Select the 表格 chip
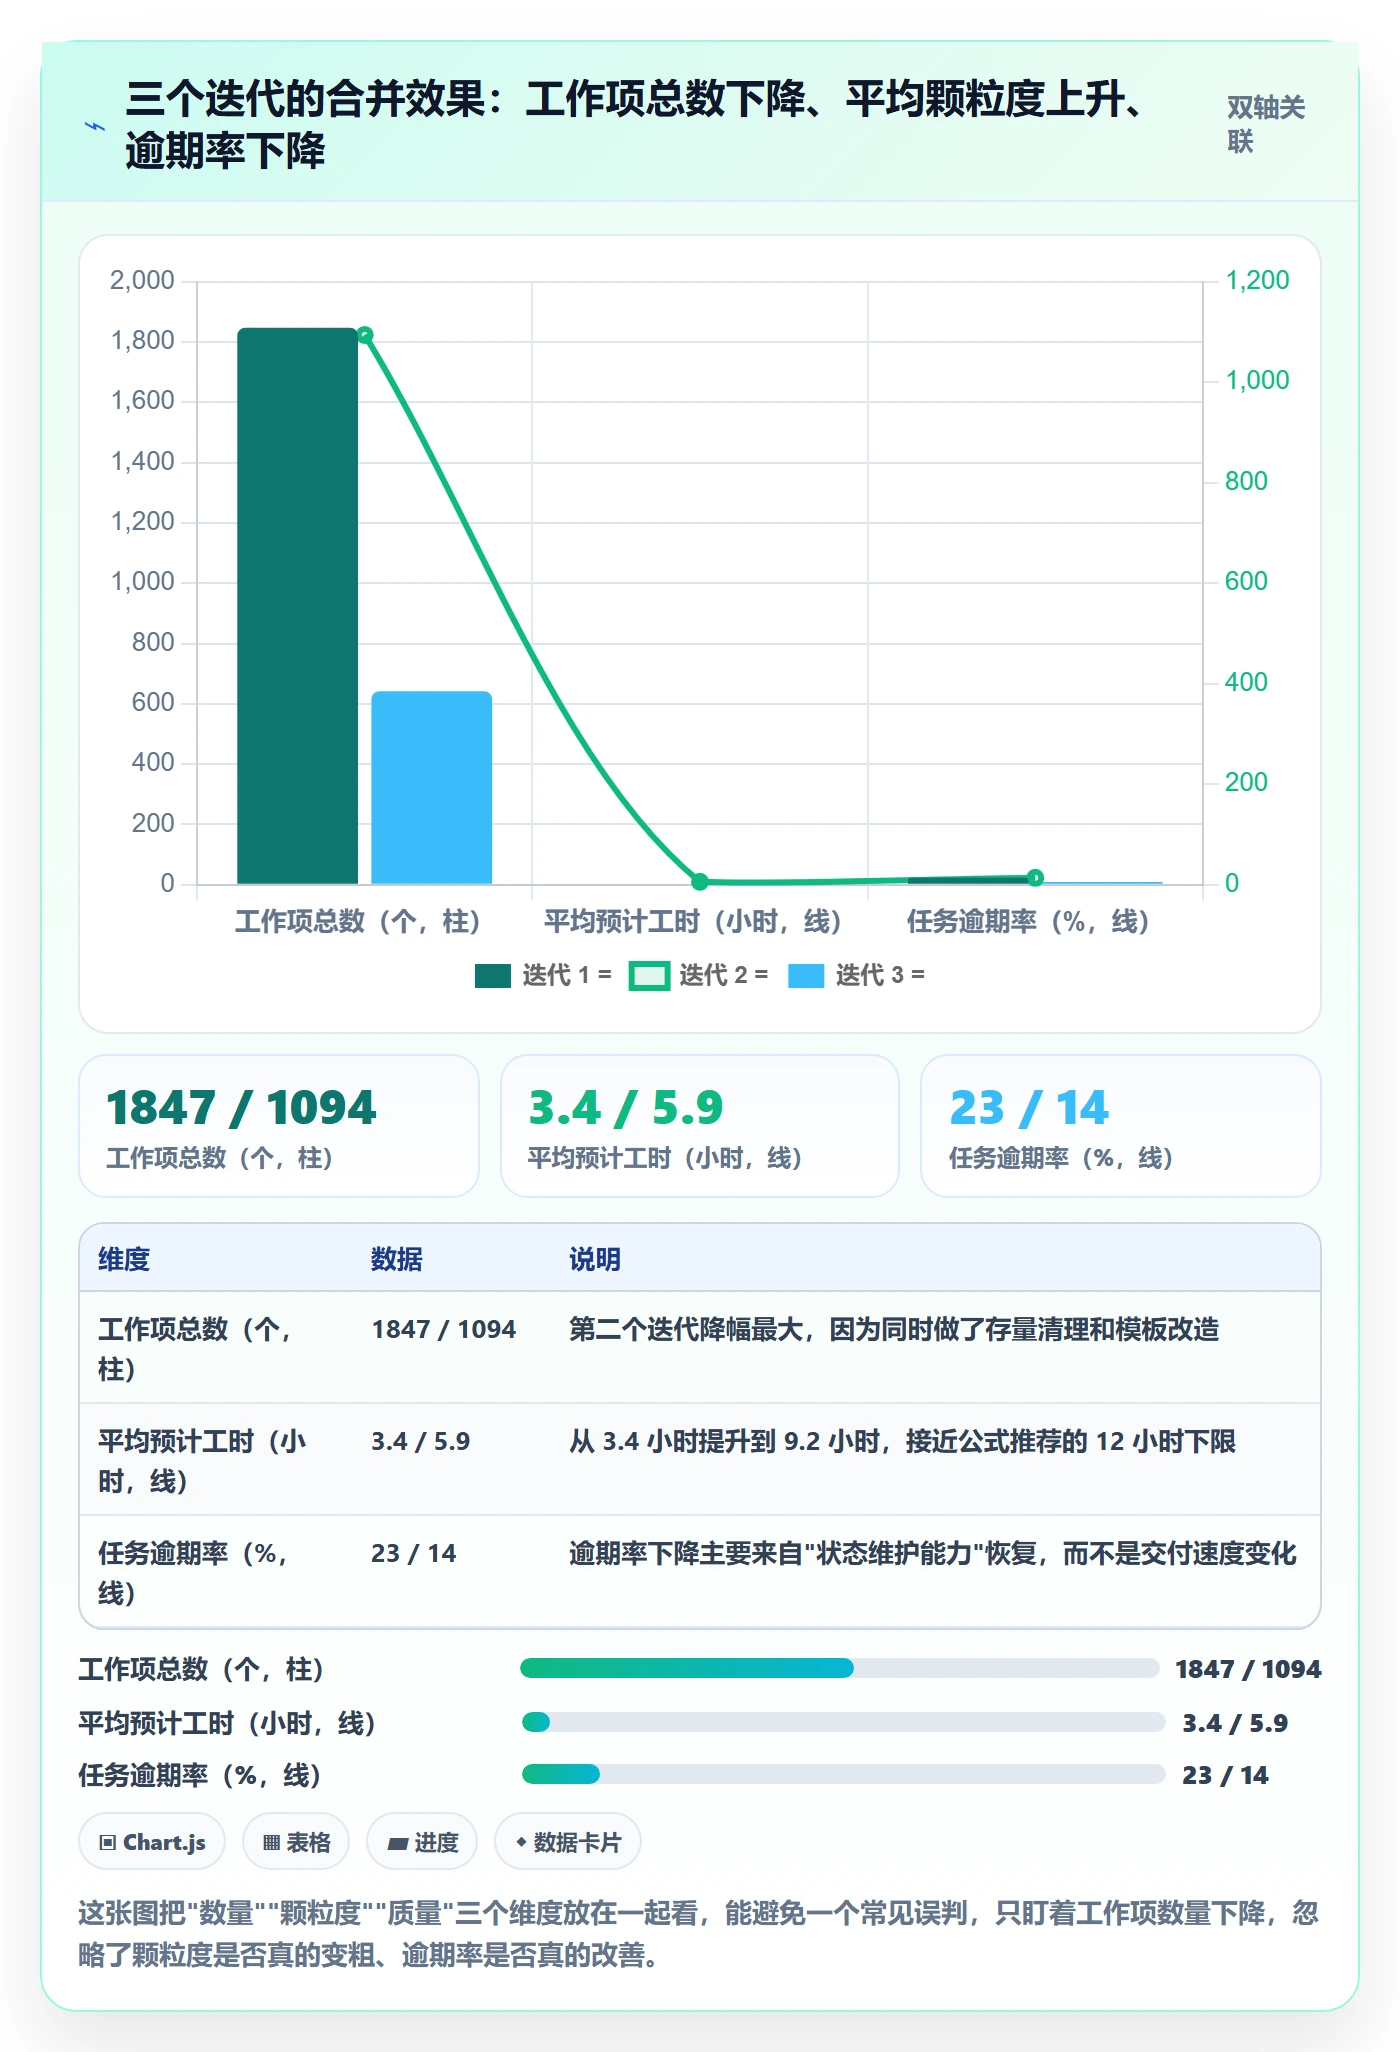 (x=296, y=1841)
